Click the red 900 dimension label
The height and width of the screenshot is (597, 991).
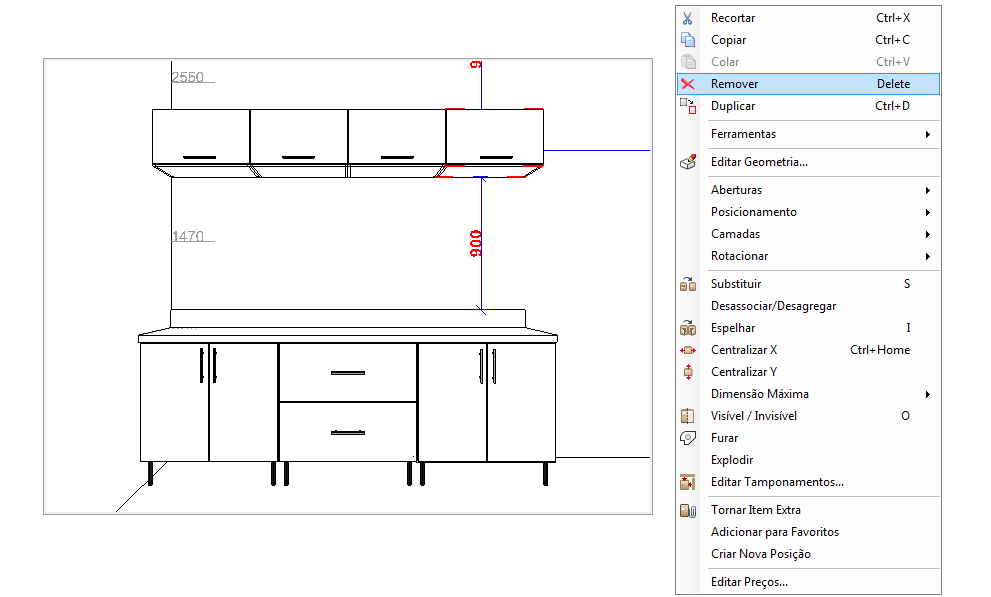pyautogui.click(x=476, y=243)
